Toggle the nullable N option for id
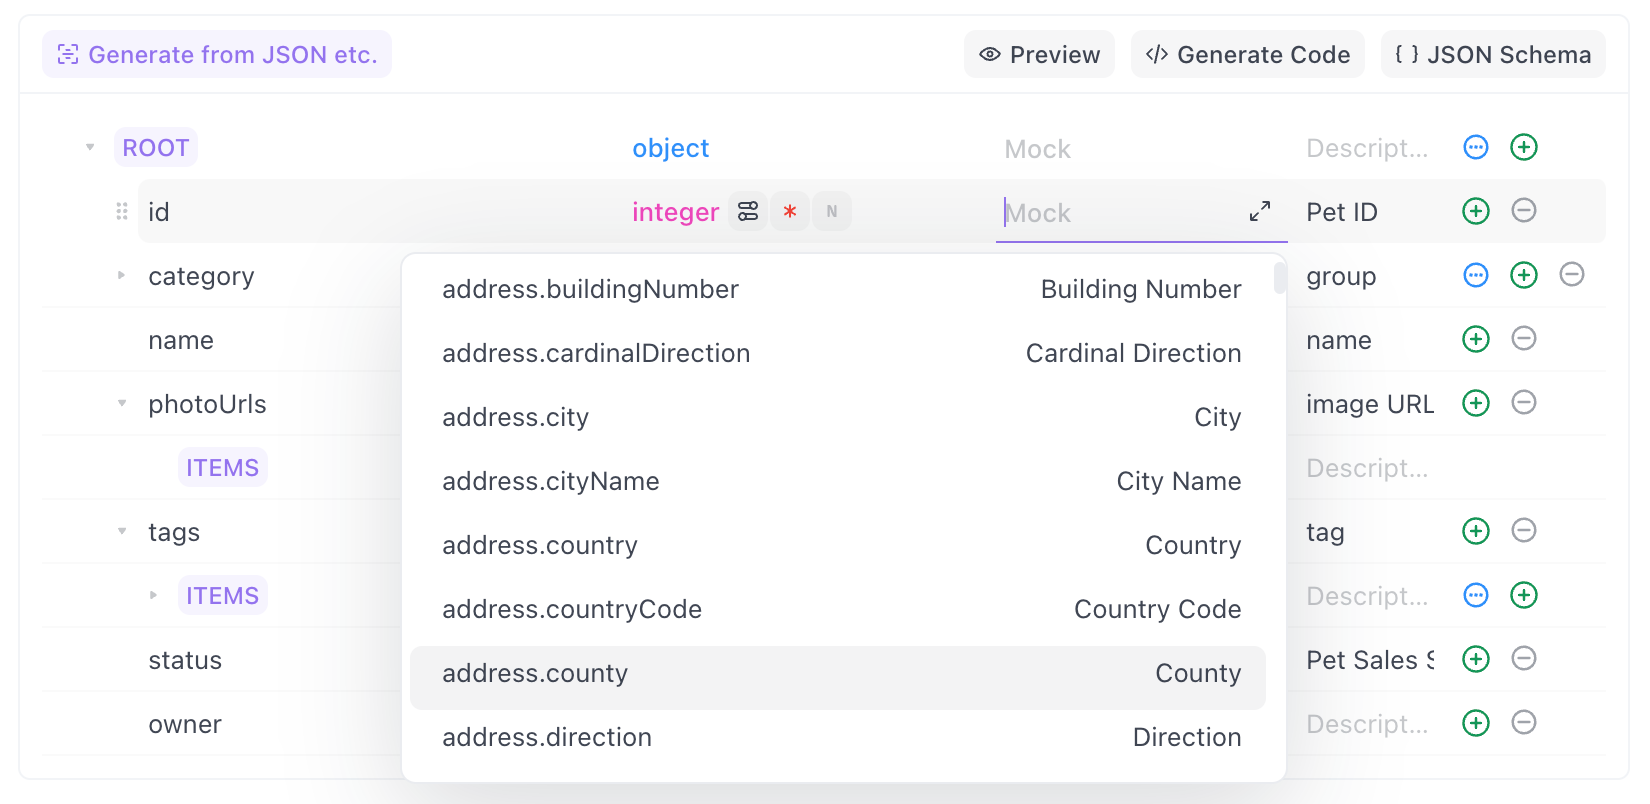The width and height of the screenshot is (1650, 804). (x=831, y=212)
